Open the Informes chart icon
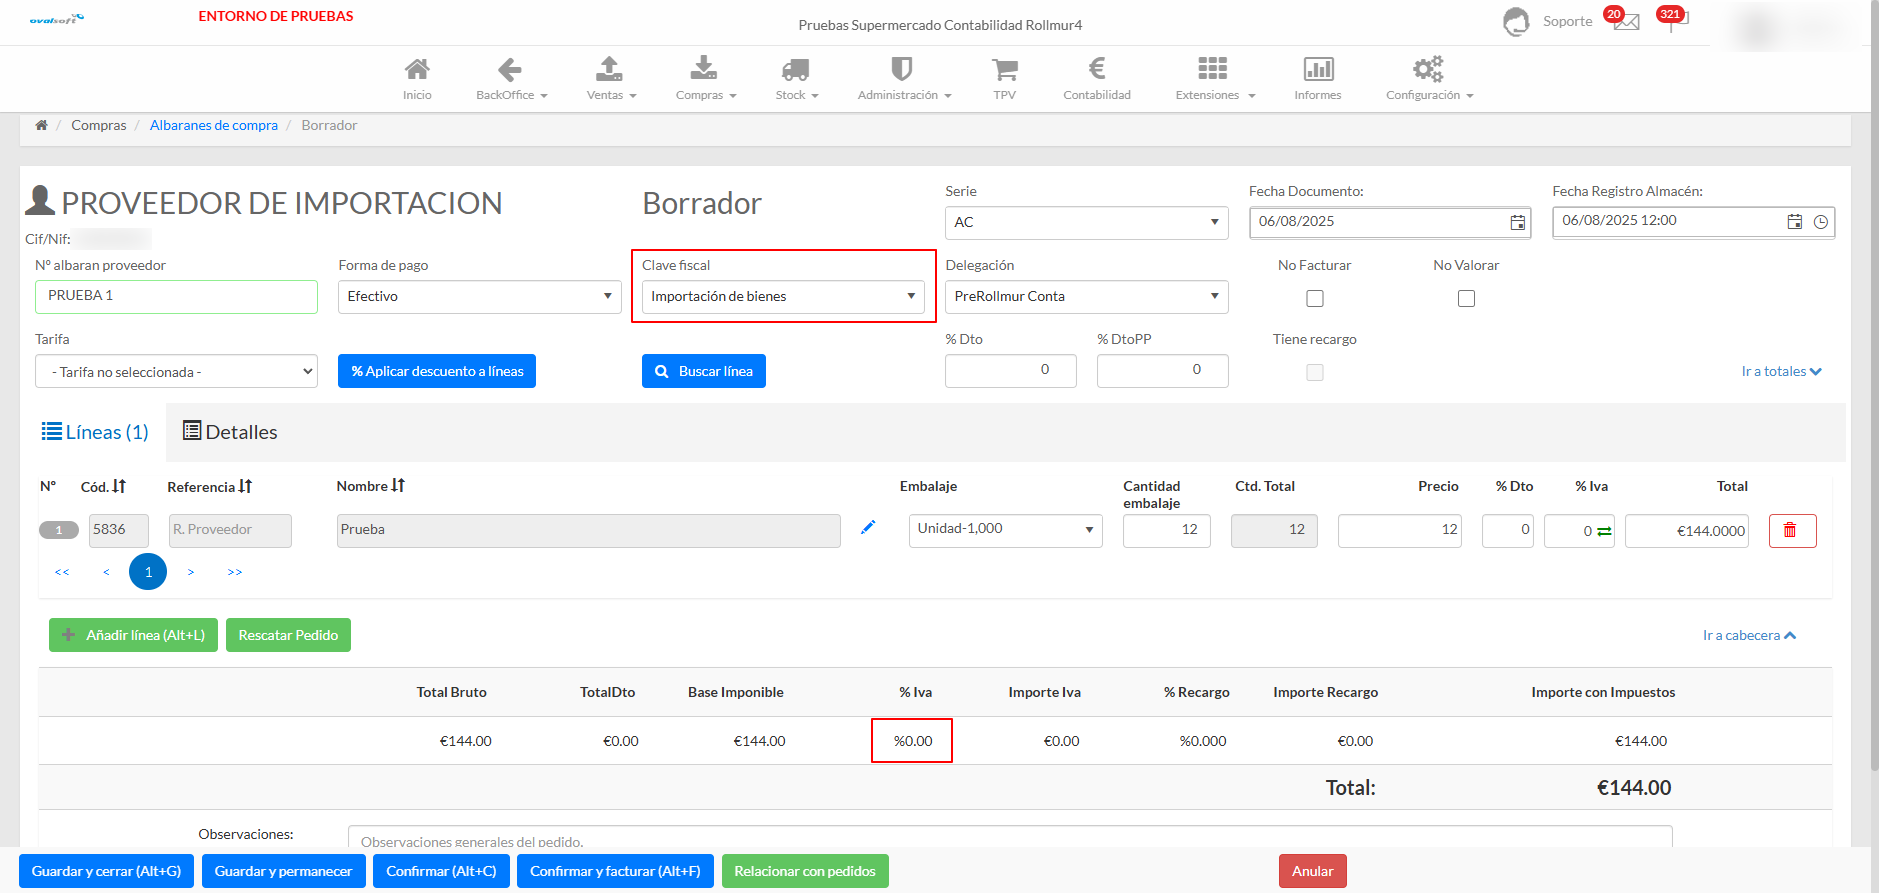1879x893 pixels. (1317, 69)
